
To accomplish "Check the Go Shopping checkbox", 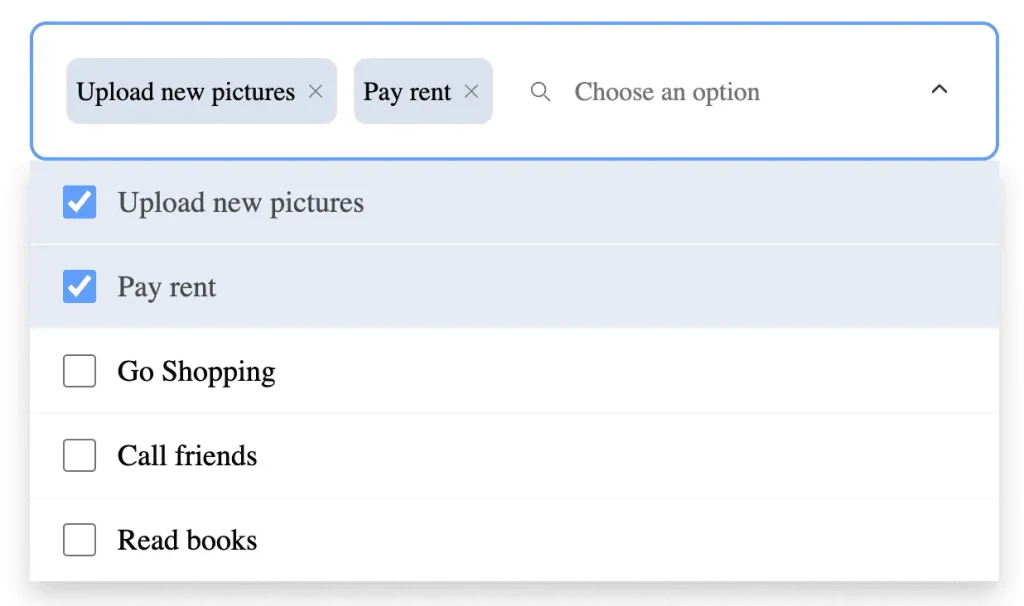I will coord(79,371).
